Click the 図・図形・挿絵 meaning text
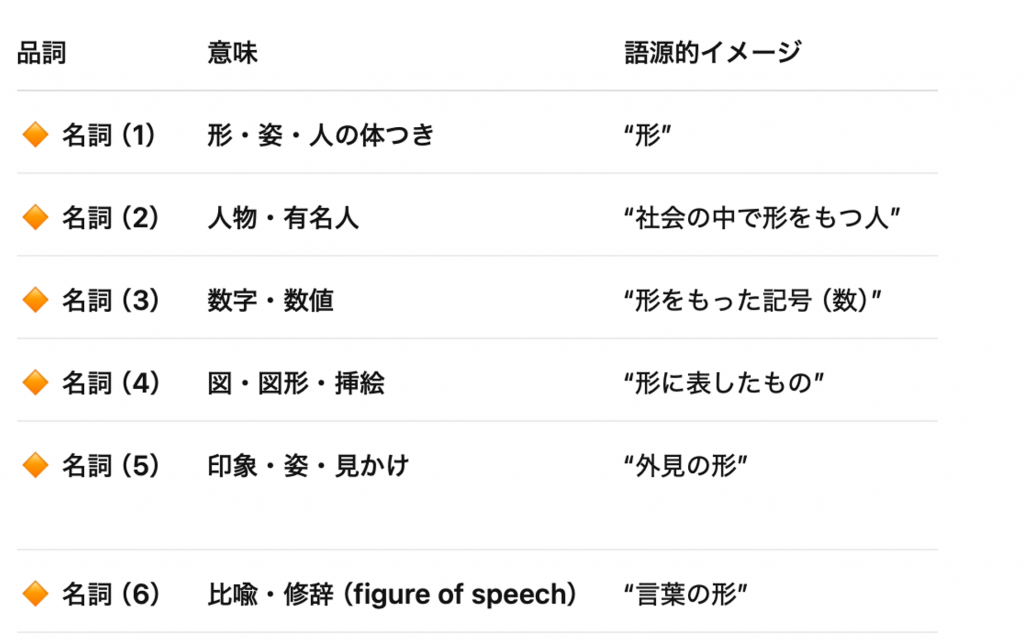This screenshot has height=642, width=1024. pyautogui.click(x=296, y=383)
